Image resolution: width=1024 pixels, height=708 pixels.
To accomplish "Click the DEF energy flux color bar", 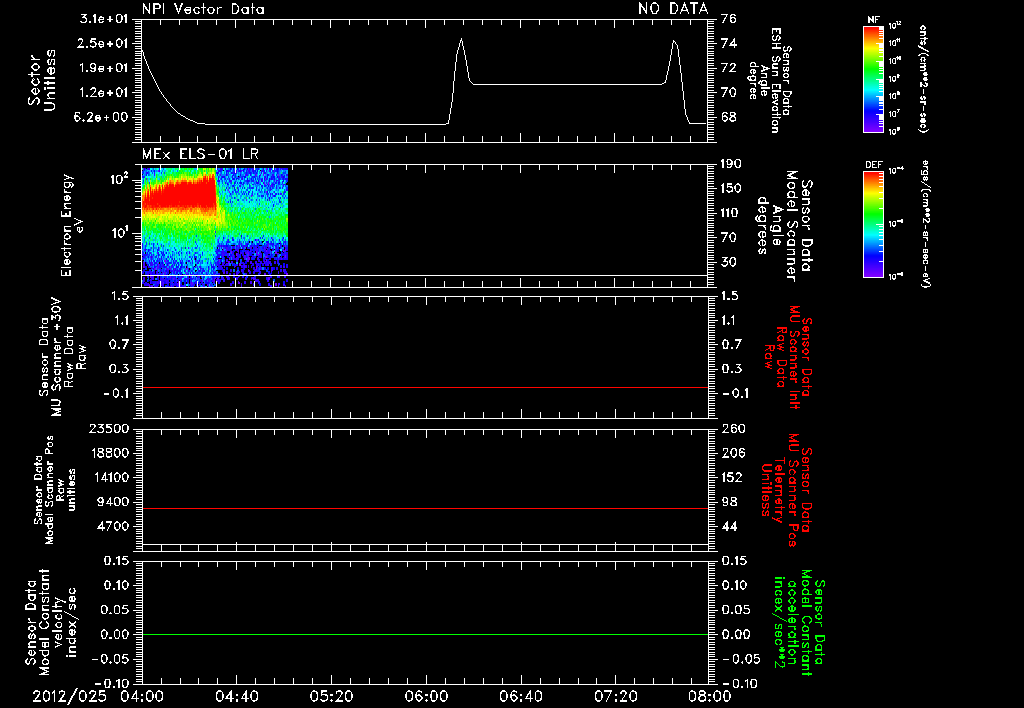I will (x=873, y=224).
